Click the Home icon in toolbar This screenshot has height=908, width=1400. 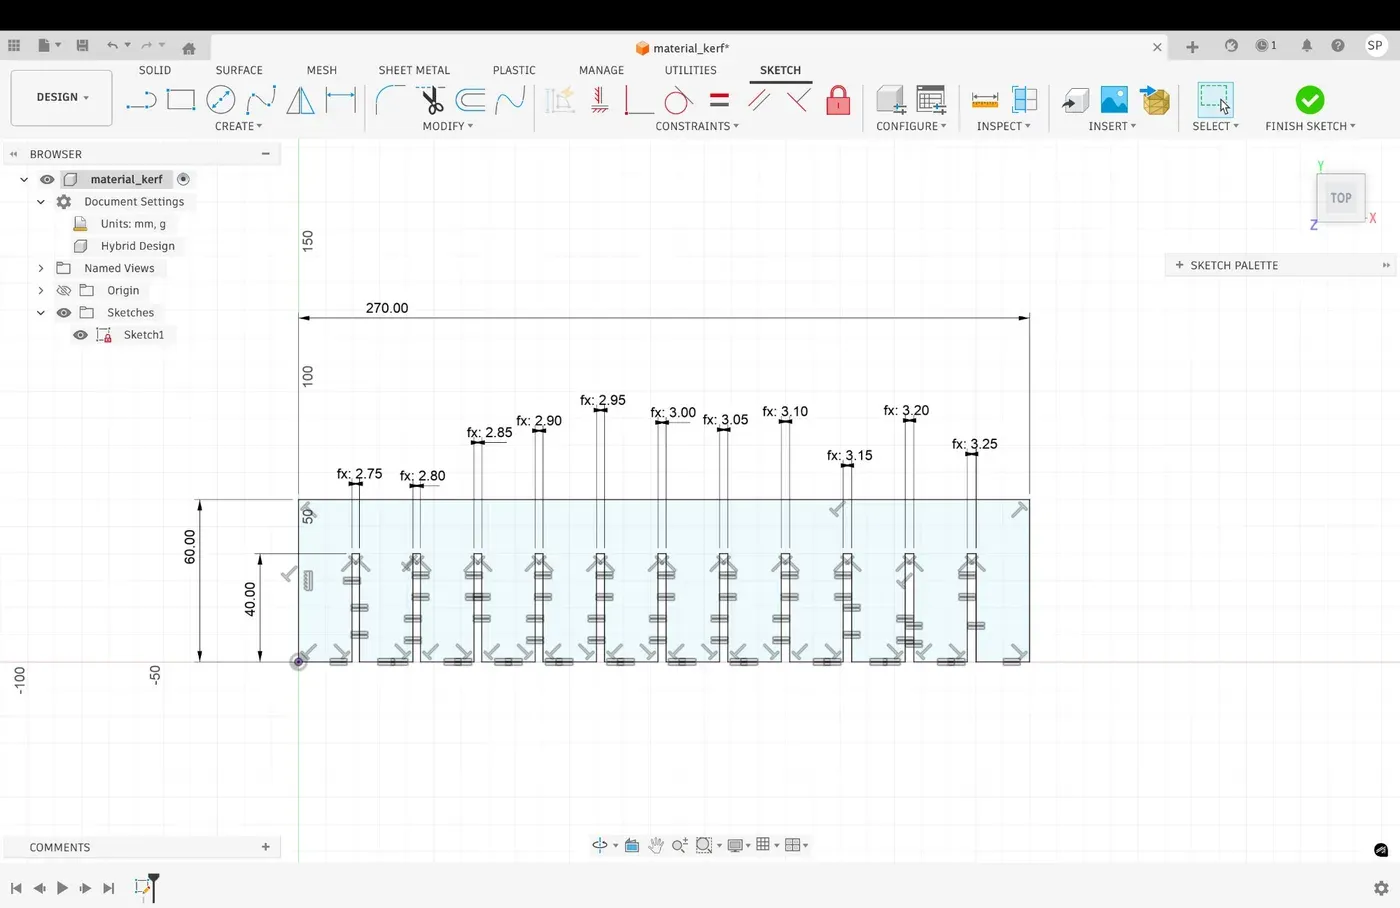(x=189, y=47)
